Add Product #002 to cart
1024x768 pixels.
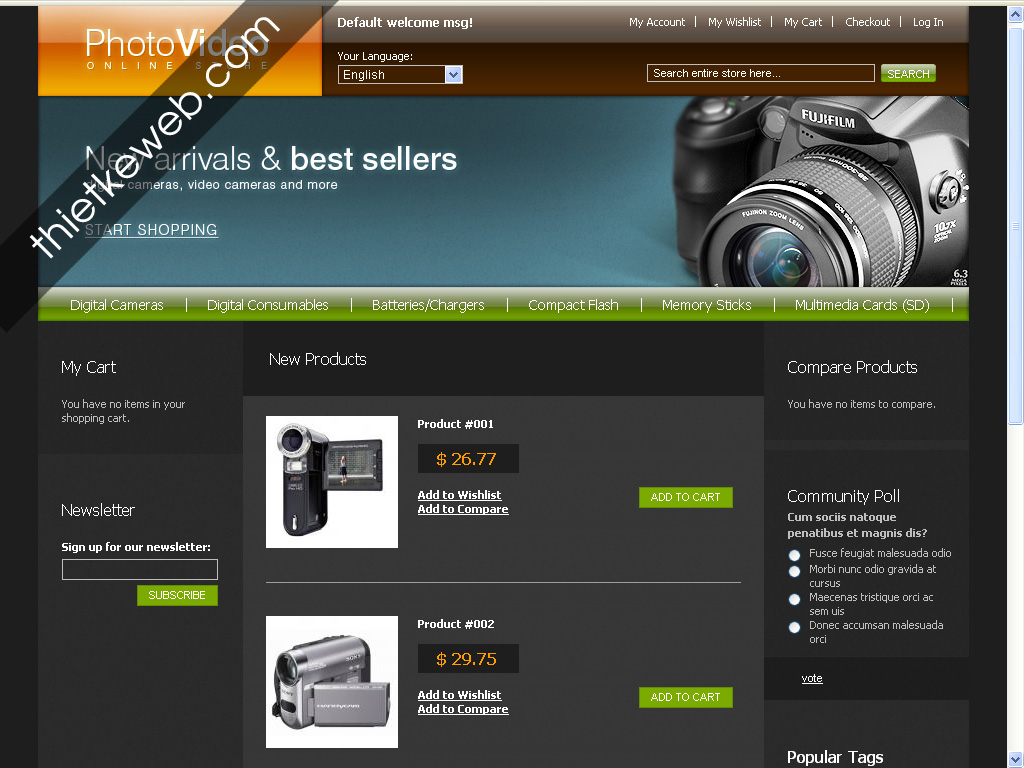686,697
